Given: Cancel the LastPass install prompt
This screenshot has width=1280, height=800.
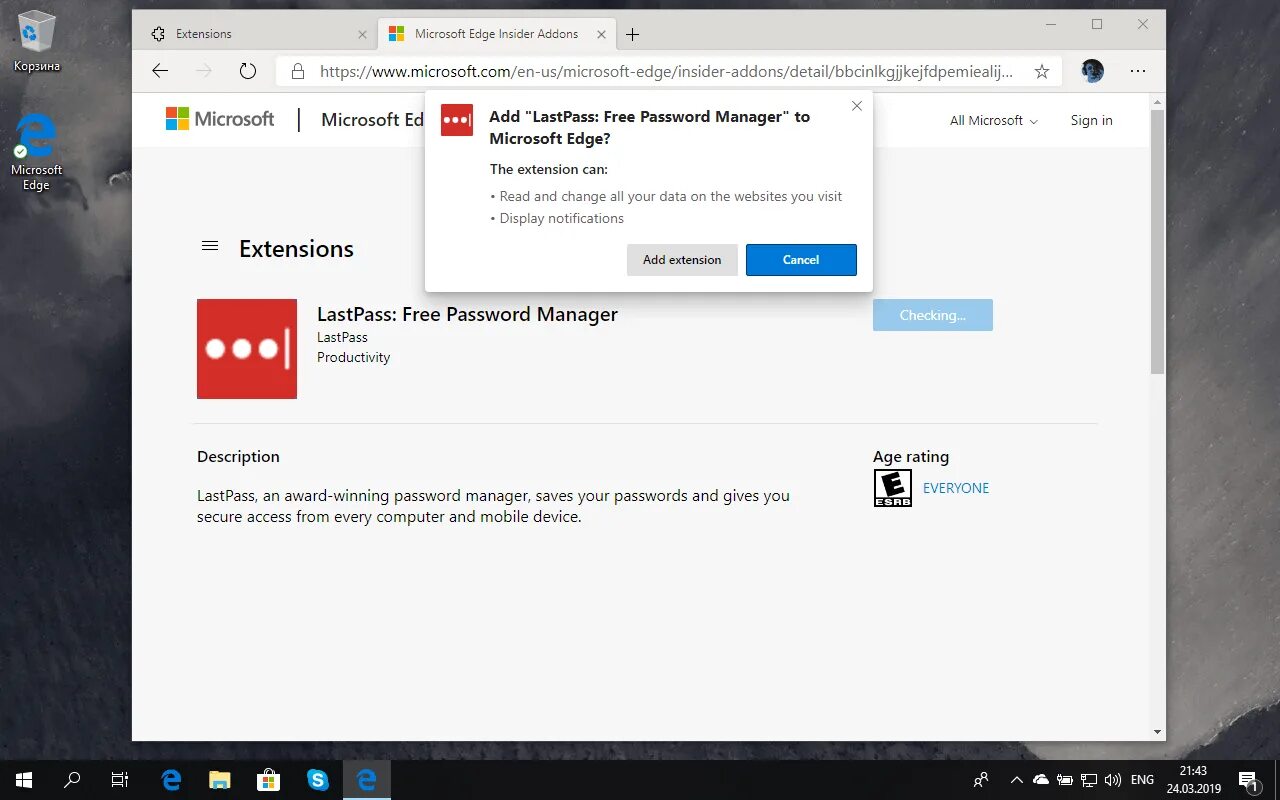Looking at the screenshot, I should pos(801,260).
